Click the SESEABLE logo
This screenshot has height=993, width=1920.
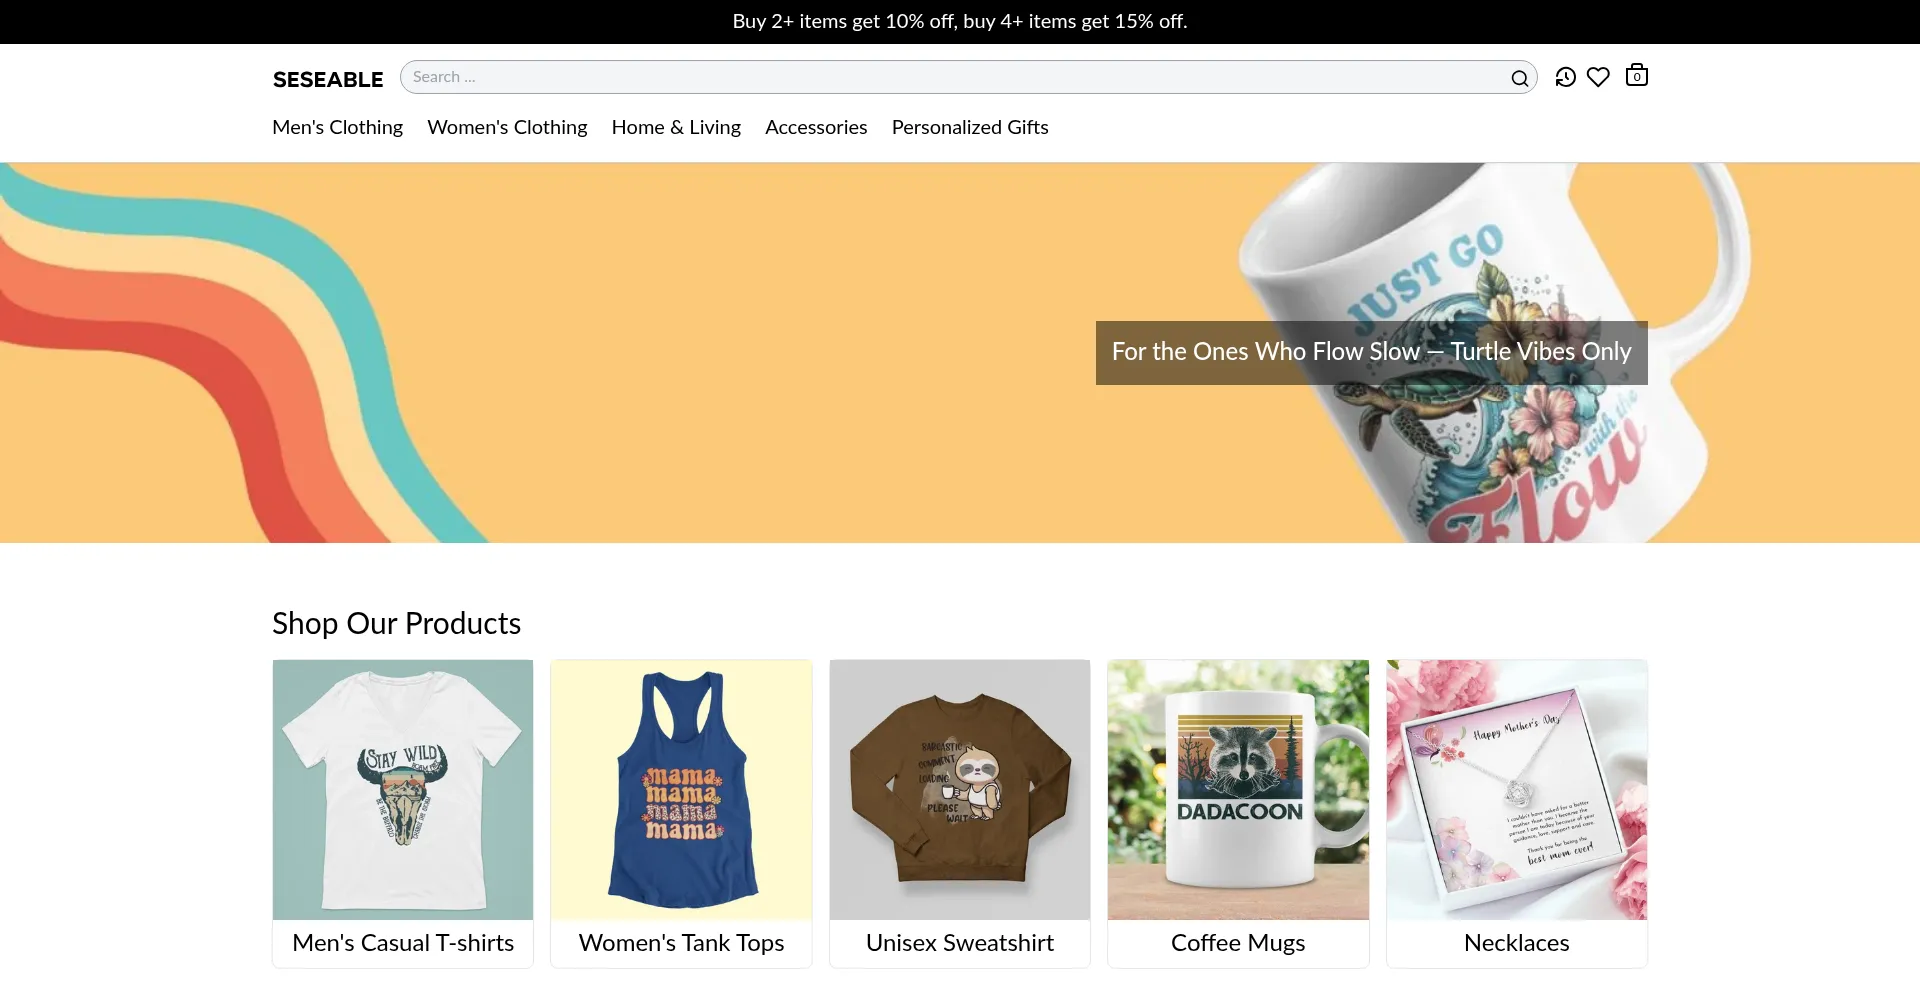pos(328,79)
